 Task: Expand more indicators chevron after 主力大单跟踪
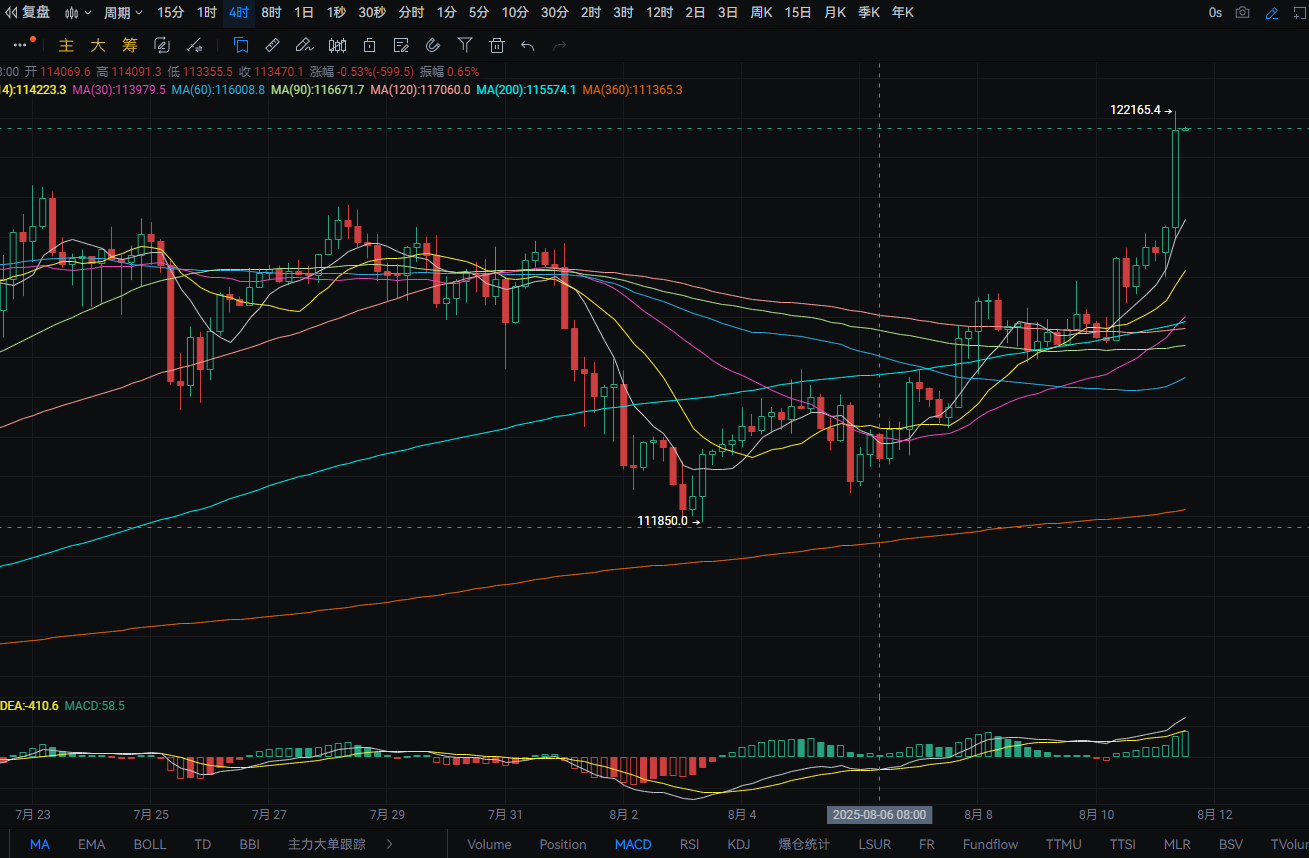[x=389, y=844]
